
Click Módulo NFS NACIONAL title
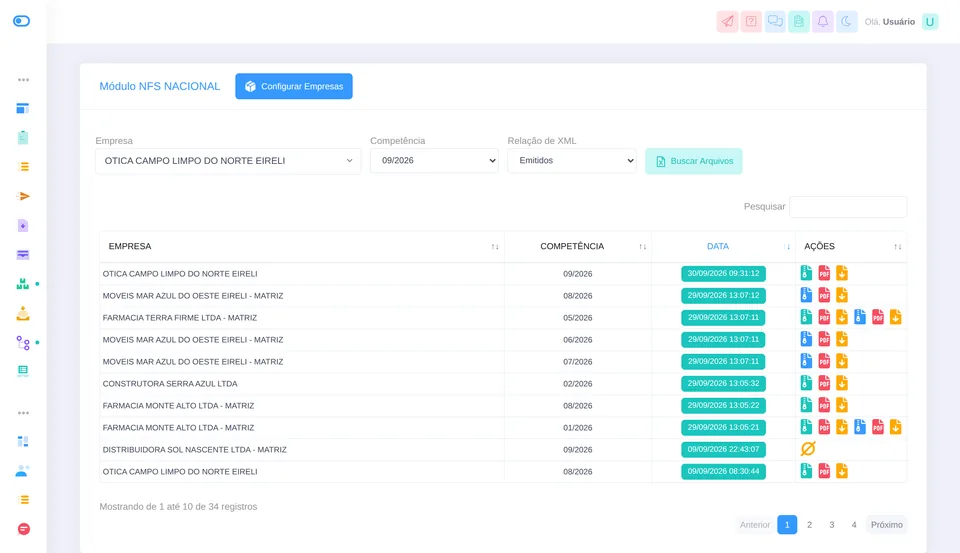click(x=160, y=86)
